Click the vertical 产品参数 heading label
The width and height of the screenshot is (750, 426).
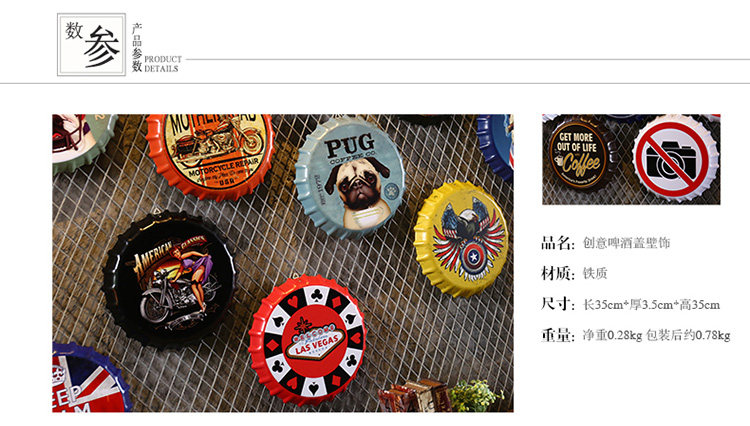coord(137,47)
